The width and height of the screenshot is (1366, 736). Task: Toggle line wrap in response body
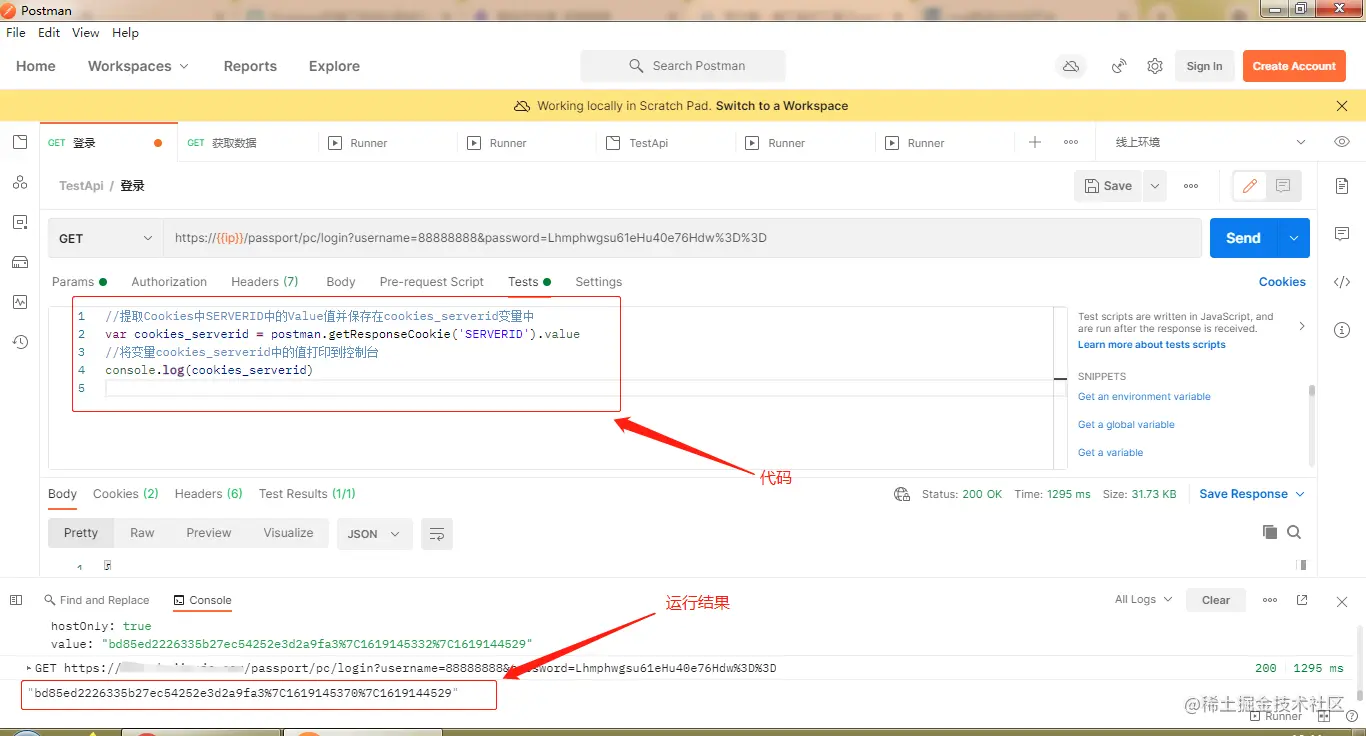436,534
